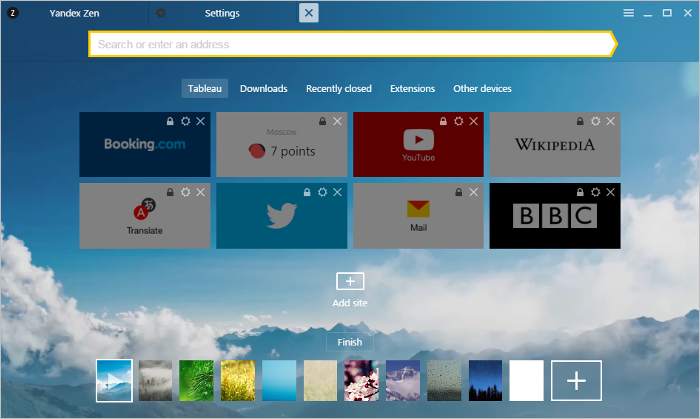Image resolution: width=700 pixels, height=419 pixels.
Task: Select the plain white background
Action: [527, 381]
